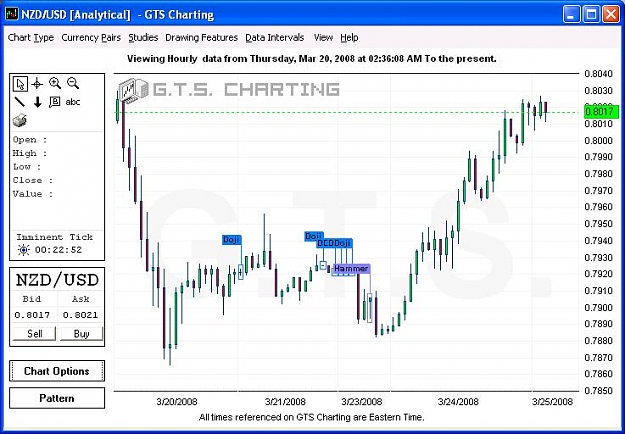Click the Imminent Tick sun icon
625x434 pixels.
pos(24,250)
